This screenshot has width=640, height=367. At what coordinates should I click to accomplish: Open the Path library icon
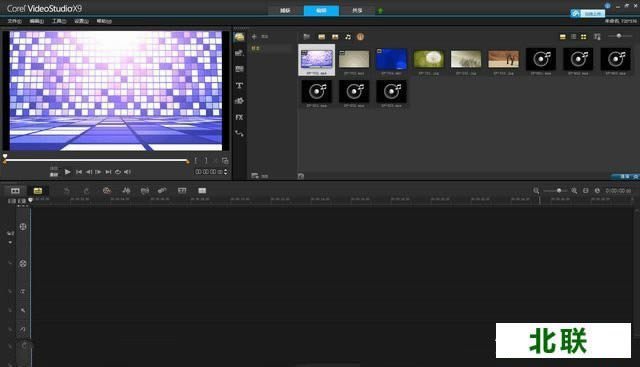(240, 133)
